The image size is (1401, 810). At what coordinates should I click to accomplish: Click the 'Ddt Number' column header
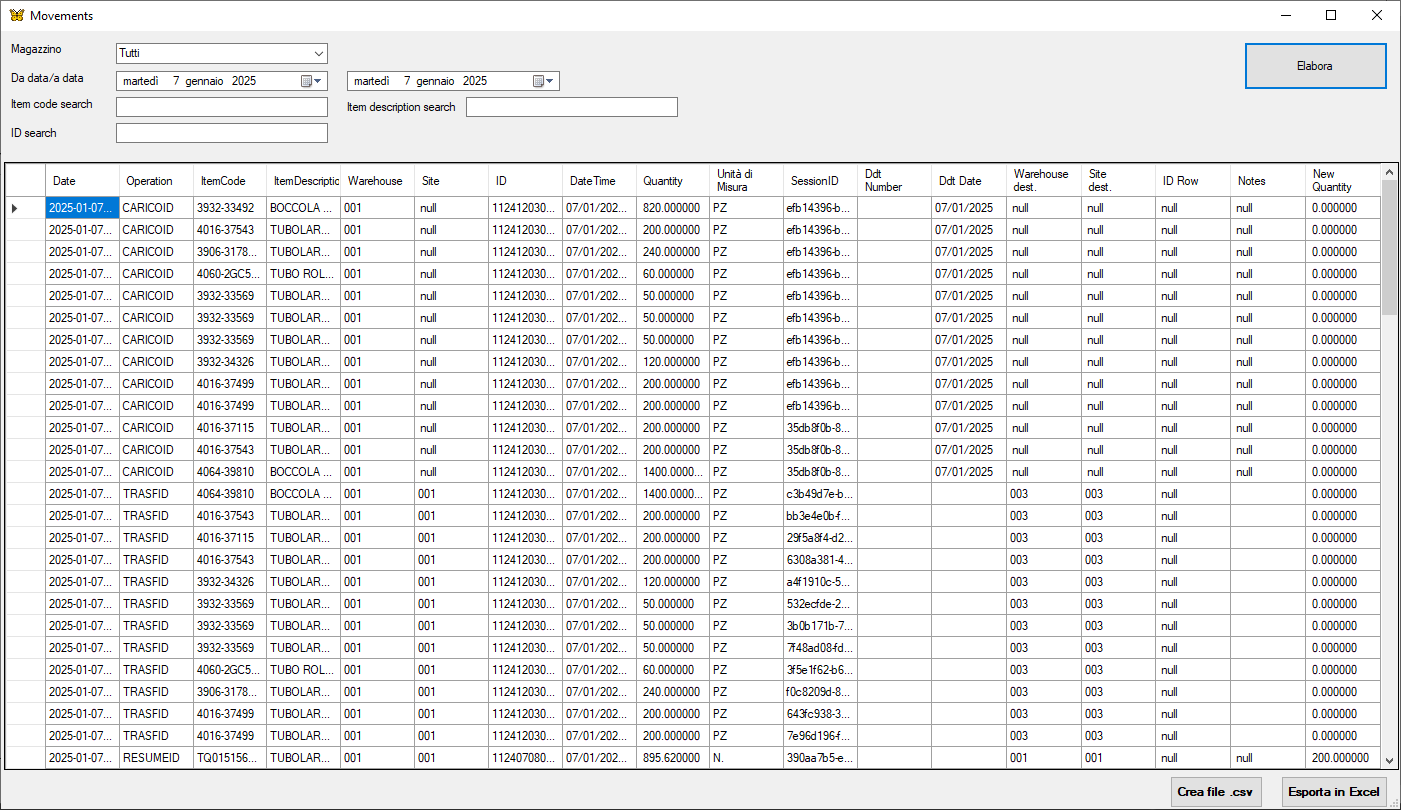tap(896, 181)
